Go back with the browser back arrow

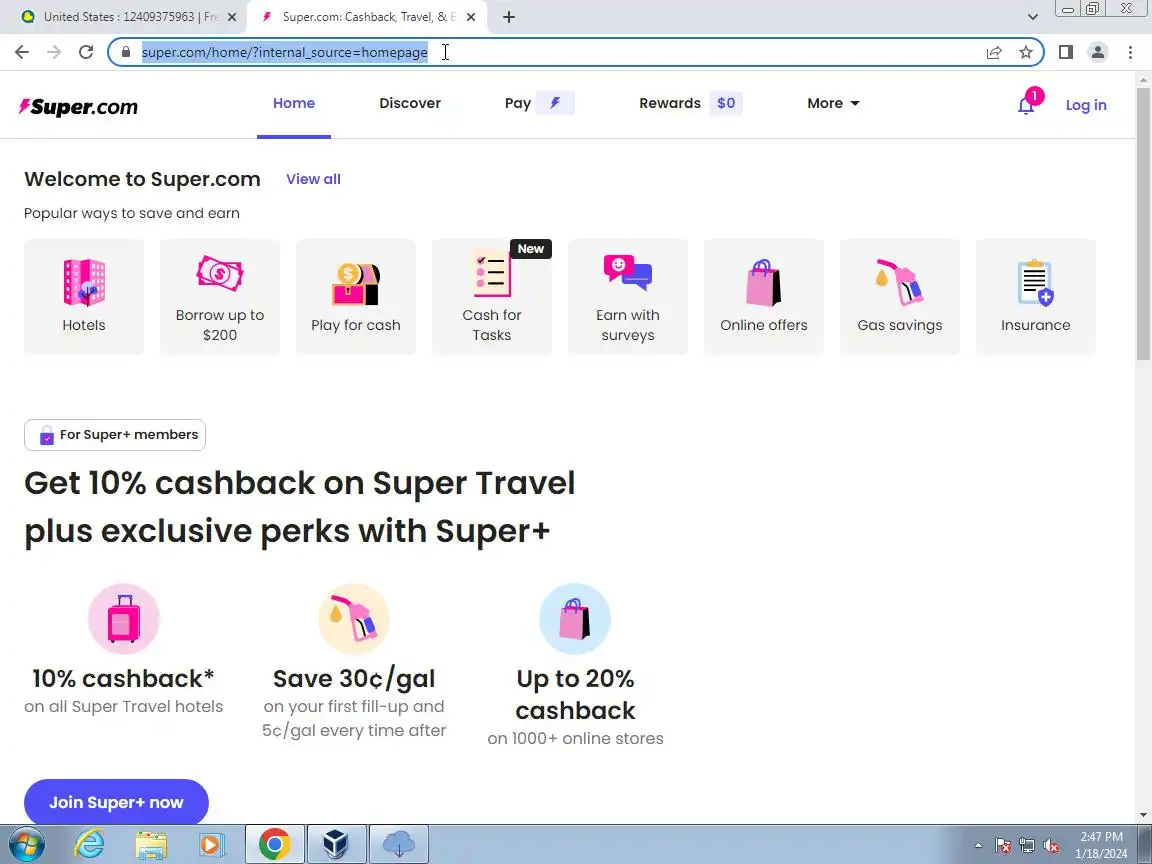tap(22, 52)
